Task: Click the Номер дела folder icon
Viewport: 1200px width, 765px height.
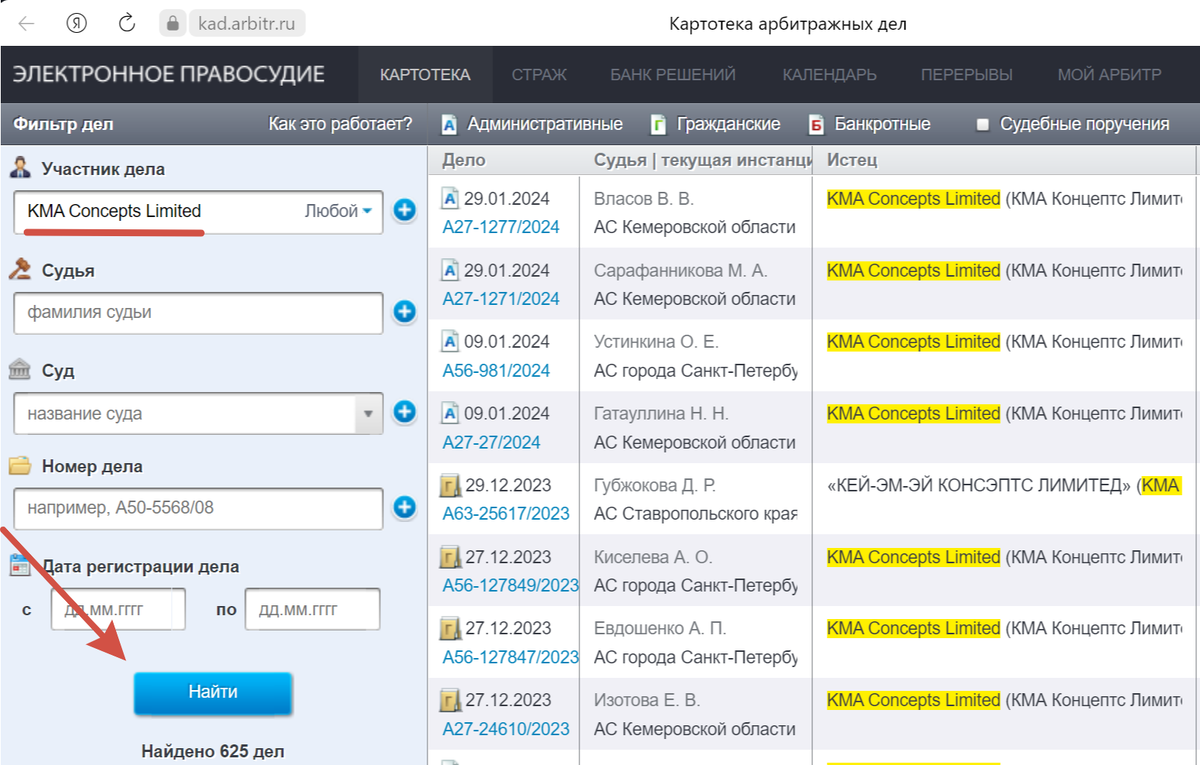Action: (x=20, y=466)
